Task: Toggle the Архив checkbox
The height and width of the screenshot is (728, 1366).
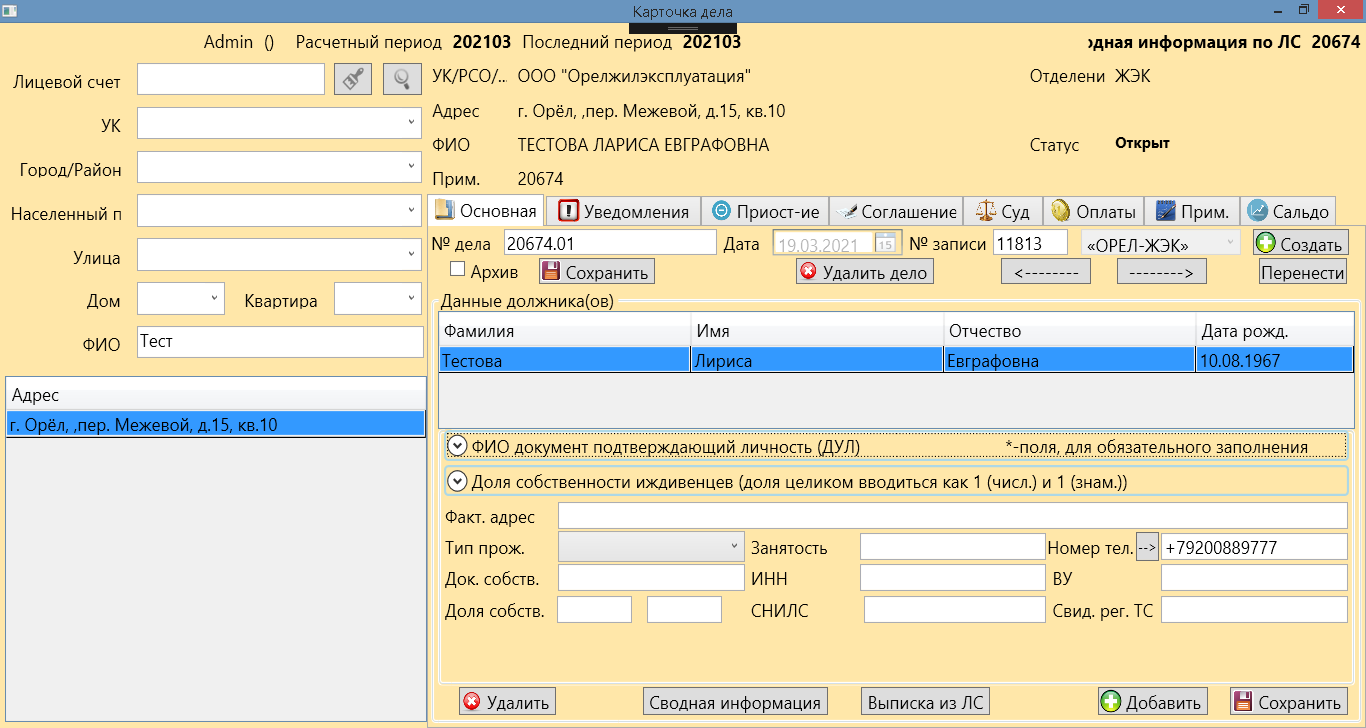Action: [458, 269]
